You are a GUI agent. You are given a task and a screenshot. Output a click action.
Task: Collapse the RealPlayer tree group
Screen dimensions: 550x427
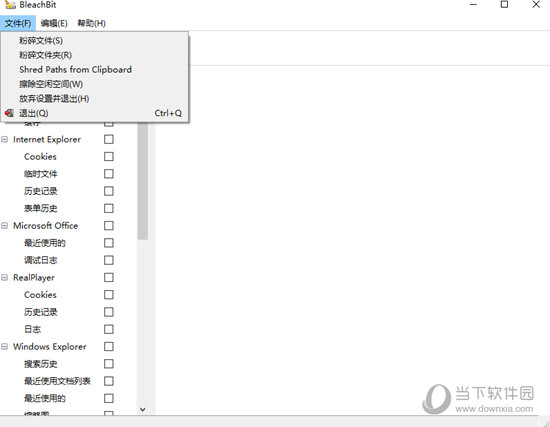click(x=5, y=278)
